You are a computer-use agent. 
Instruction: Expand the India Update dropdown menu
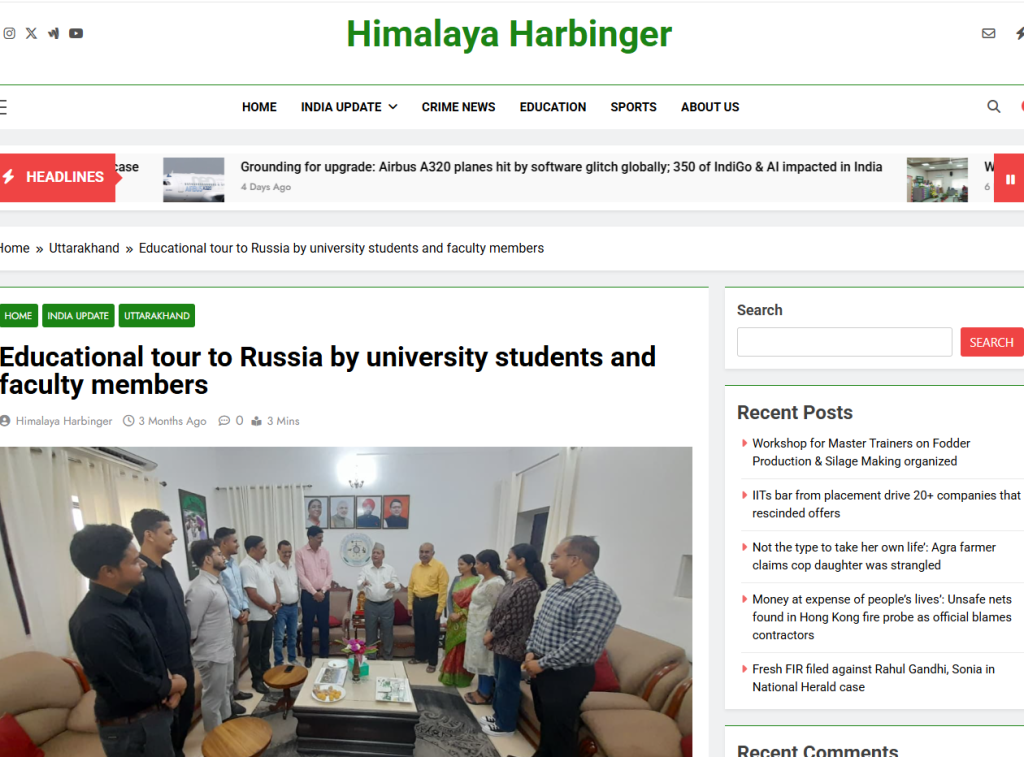(x=349, y=107)
